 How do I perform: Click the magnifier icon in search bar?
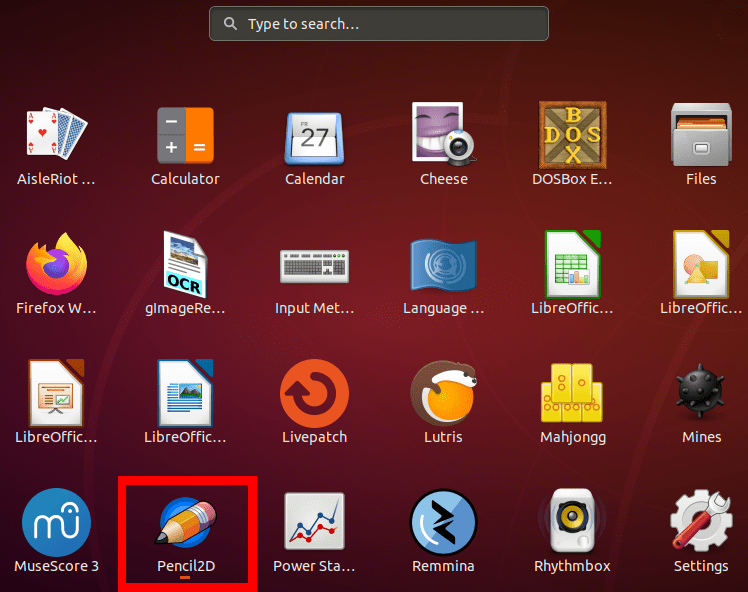(230, 23)
